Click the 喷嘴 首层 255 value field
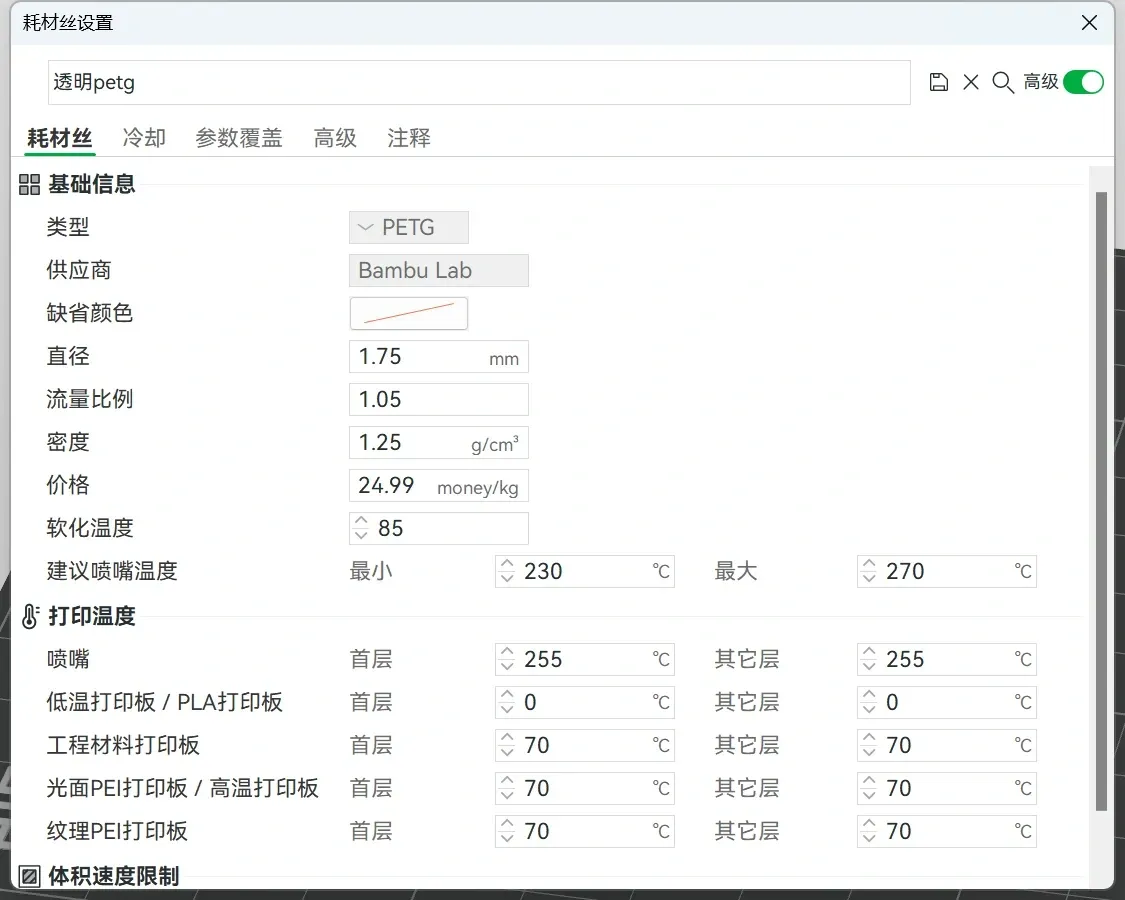Image resolution: width=1125 pixels, height=900 pixels. pyautogui.click(x=585, y=660)
